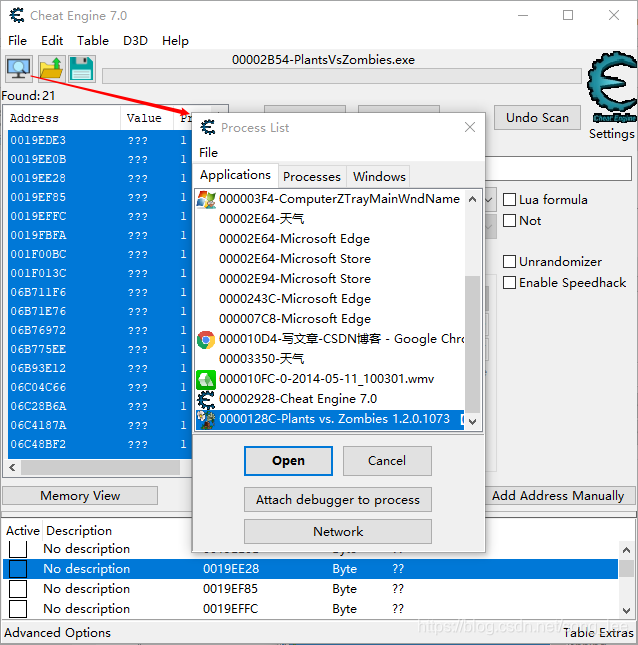The height and width of the screenshot is (645, 638).
Task: Select 000007C8-Microsoft Edge process entry
Action: (330, 319)
